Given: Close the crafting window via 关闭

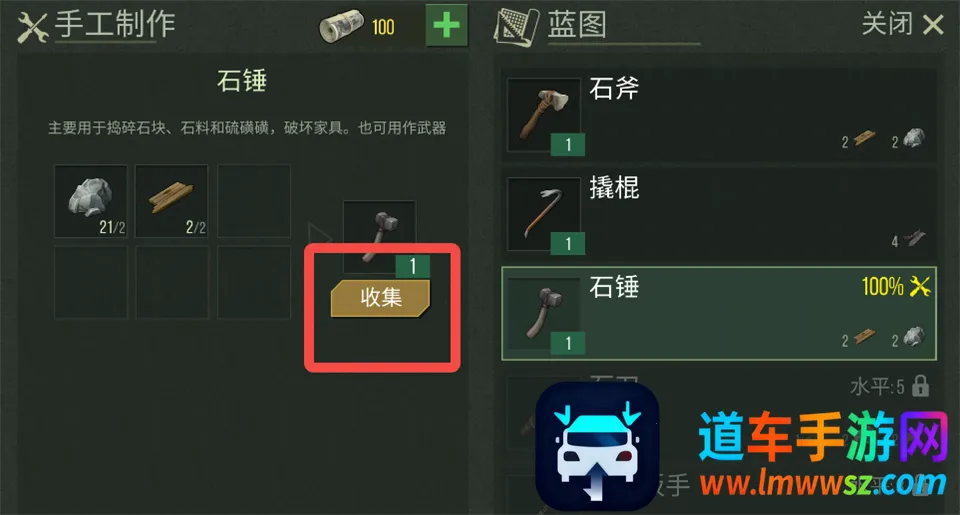Looking at the screenshot, I should pyautogui.click(x=902, y=24).
